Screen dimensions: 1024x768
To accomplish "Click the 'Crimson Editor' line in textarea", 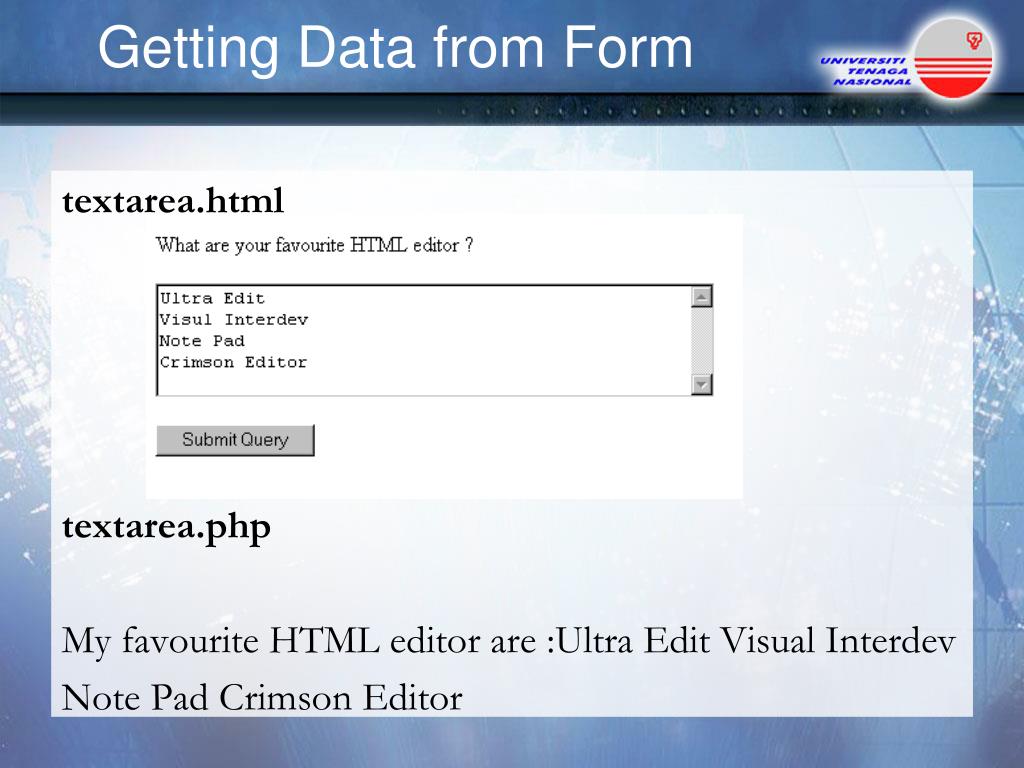I will 233,362.
